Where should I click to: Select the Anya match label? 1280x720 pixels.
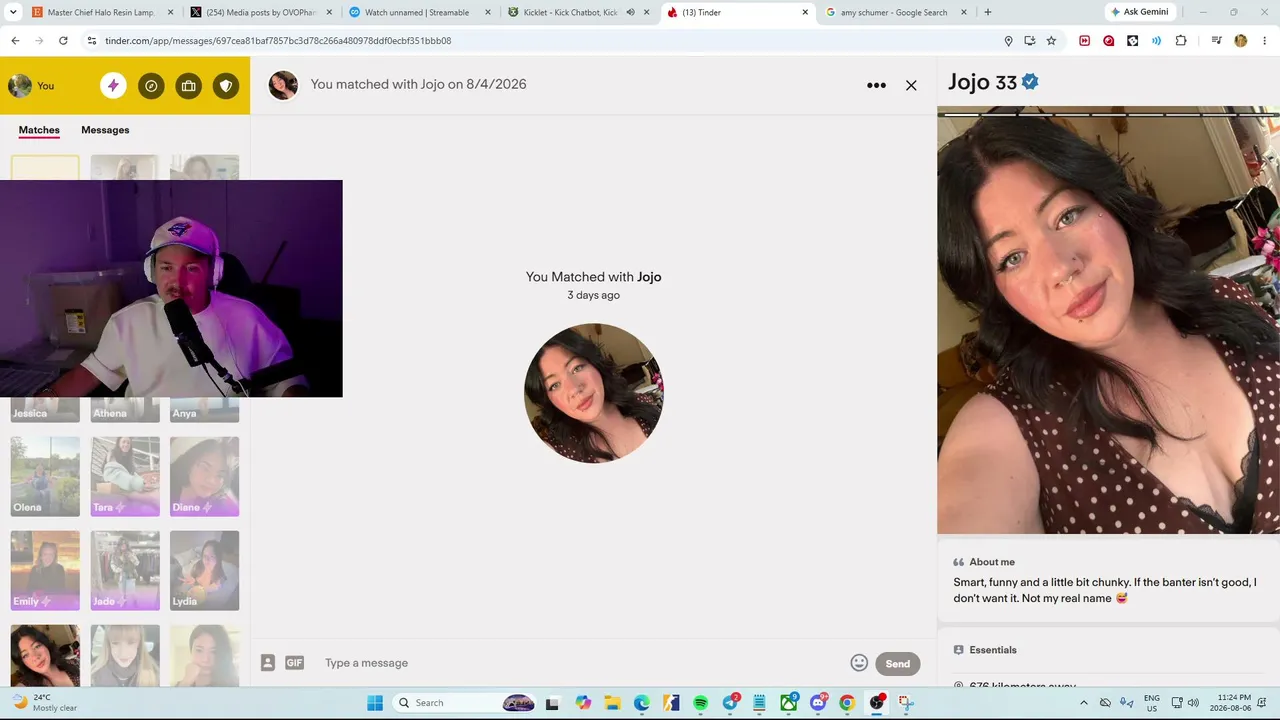click(x=184, y=413)
